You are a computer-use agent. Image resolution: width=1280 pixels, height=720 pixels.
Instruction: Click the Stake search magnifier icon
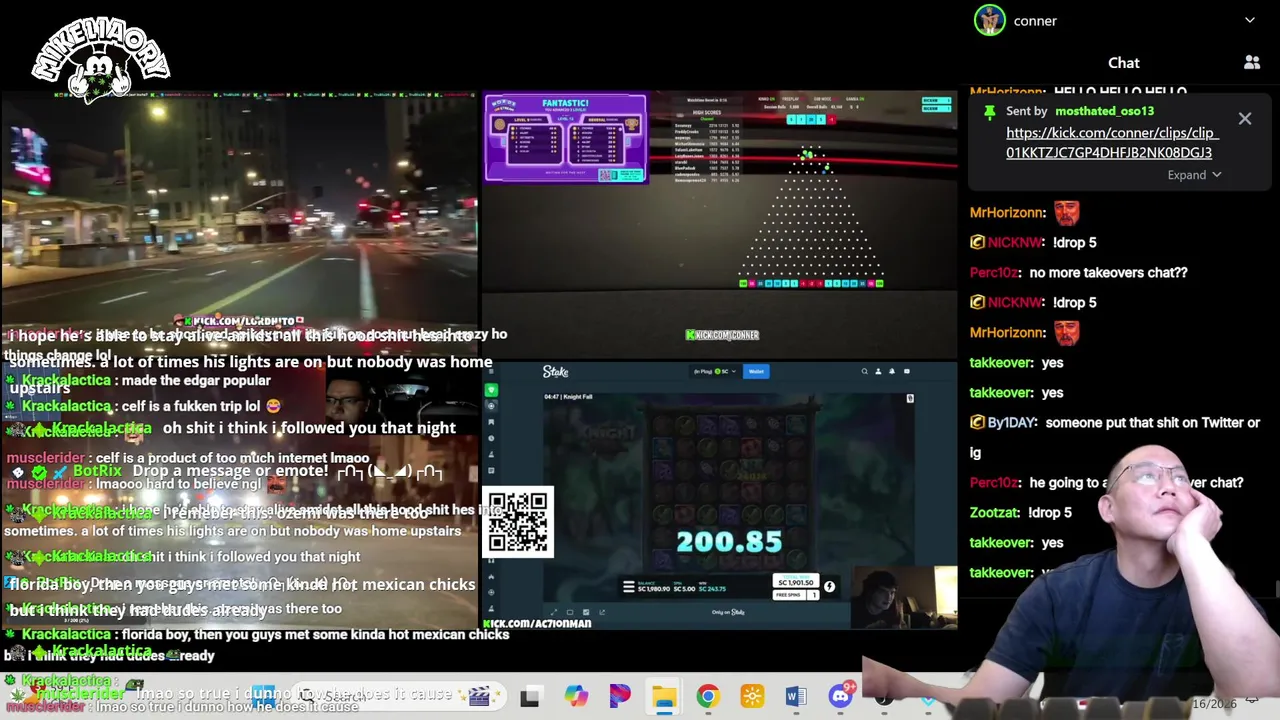click(865, 372)
